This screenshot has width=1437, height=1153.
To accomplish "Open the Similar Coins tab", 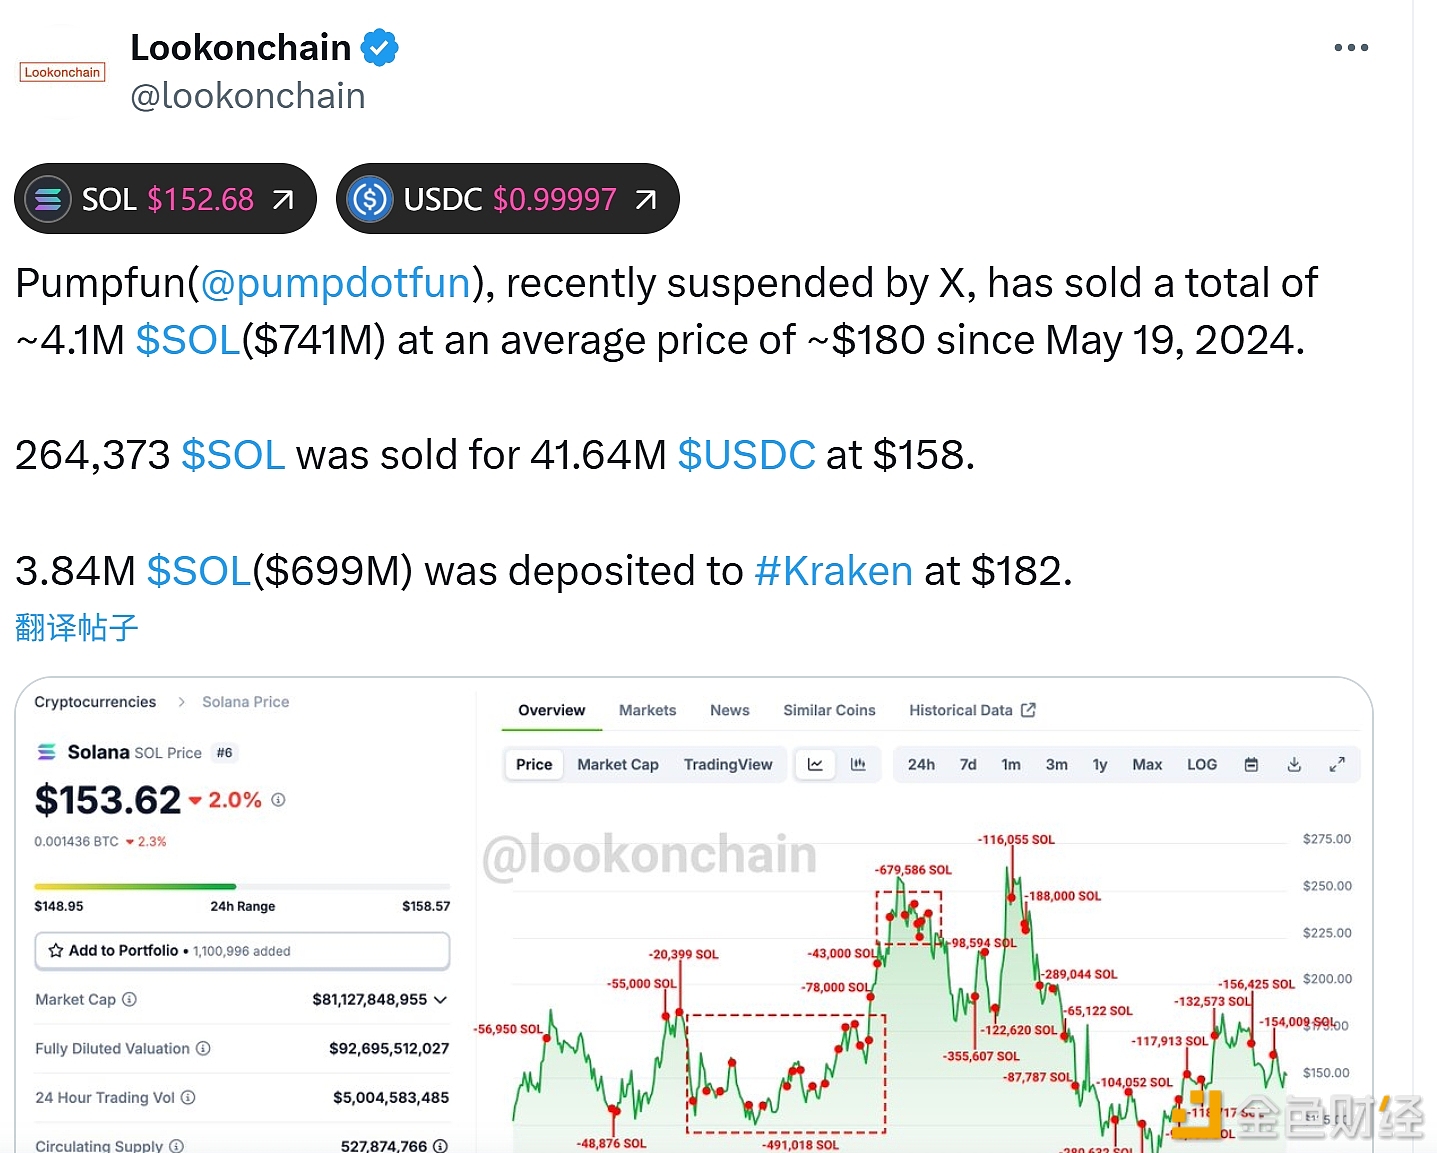I will coord(829,710).
